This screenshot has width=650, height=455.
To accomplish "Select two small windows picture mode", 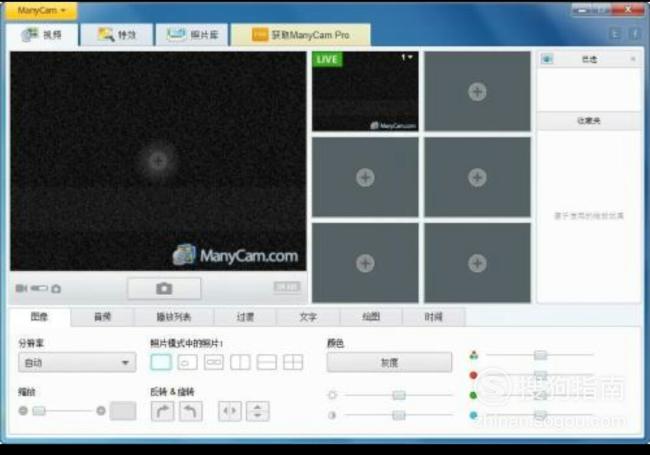I will coord(214,362).
